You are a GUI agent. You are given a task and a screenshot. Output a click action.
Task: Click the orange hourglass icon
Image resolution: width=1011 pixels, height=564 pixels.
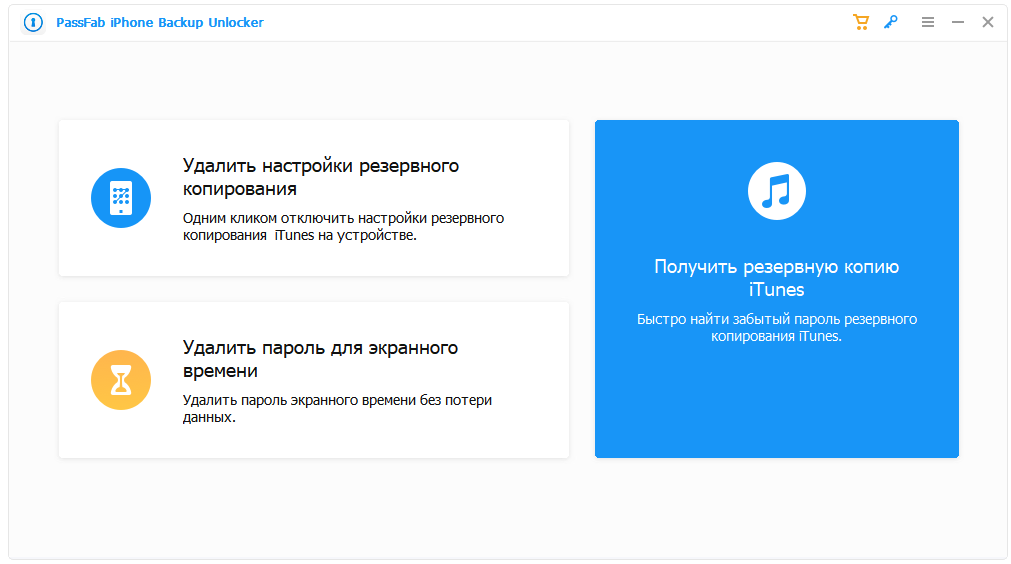(x=121, y=380)
